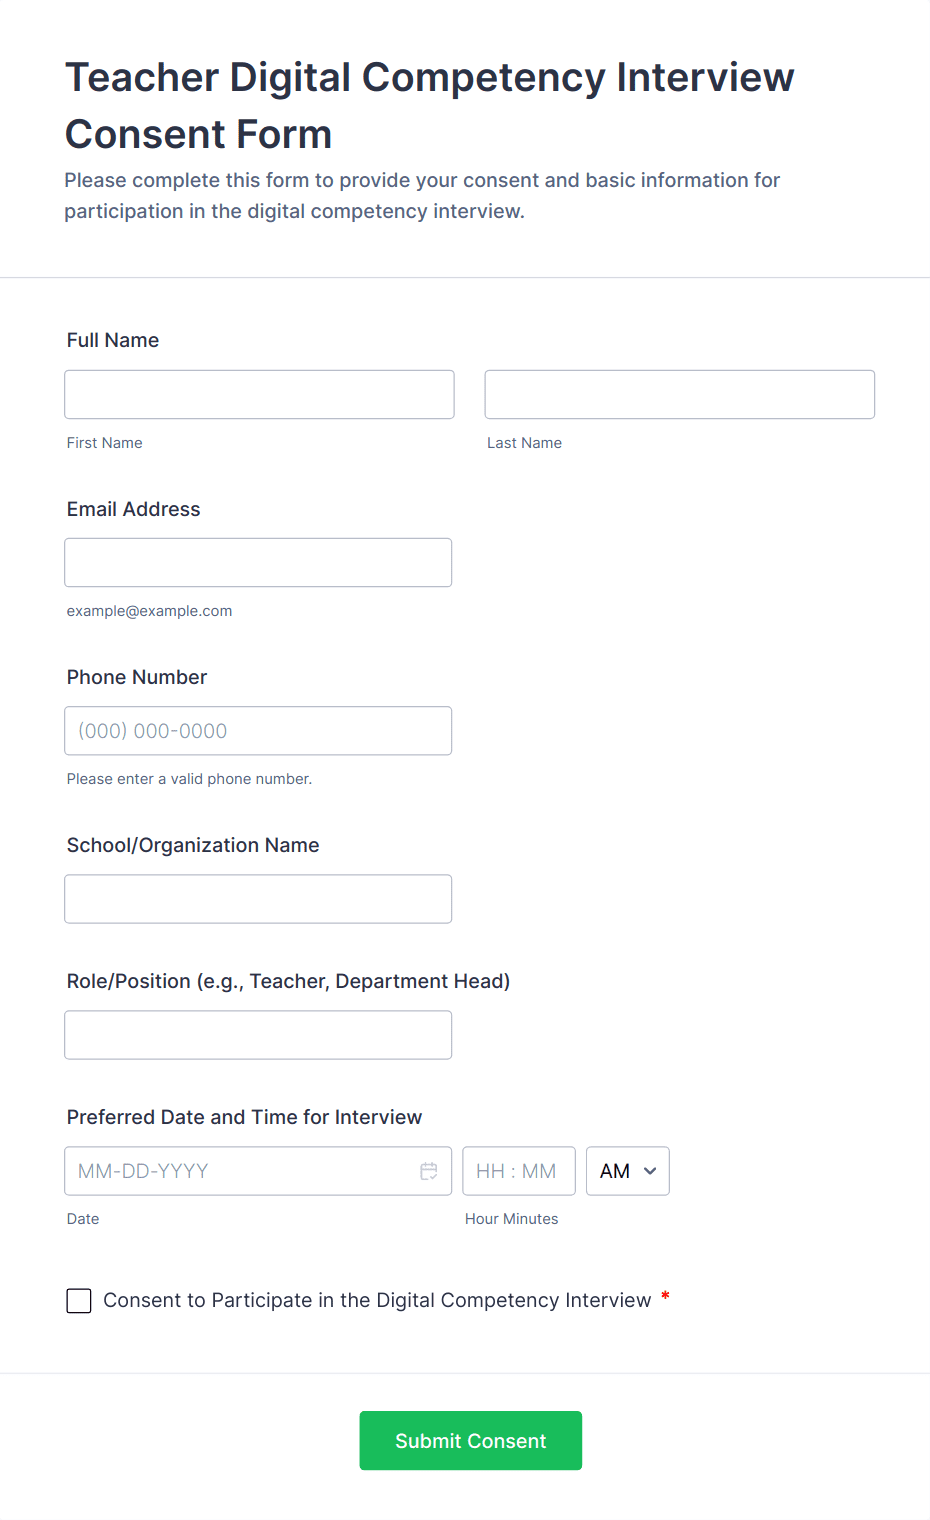Click the dropdown chevron beside AM
The width and height of the screenshot is (930, 1520).
coord(650,1171)
